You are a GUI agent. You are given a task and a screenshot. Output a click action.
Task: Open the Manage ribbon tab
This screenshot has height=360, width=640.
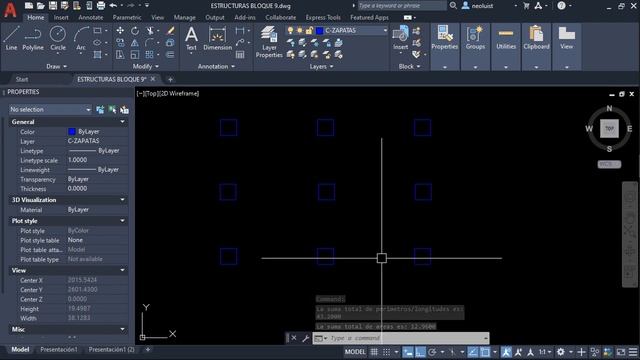pos(184,18)
